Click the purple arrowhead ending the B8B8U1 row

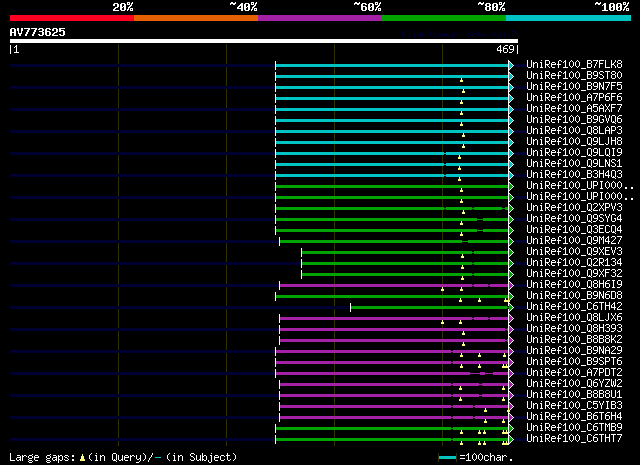tap(511, 396)
